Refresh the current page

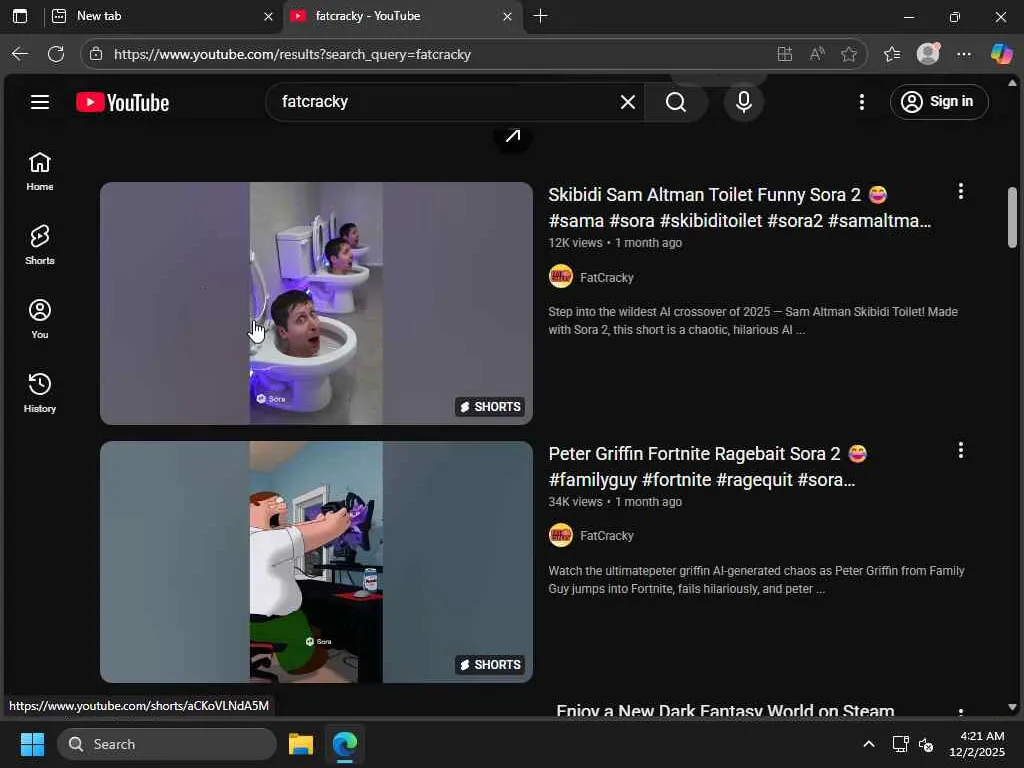tap(56, 54)
